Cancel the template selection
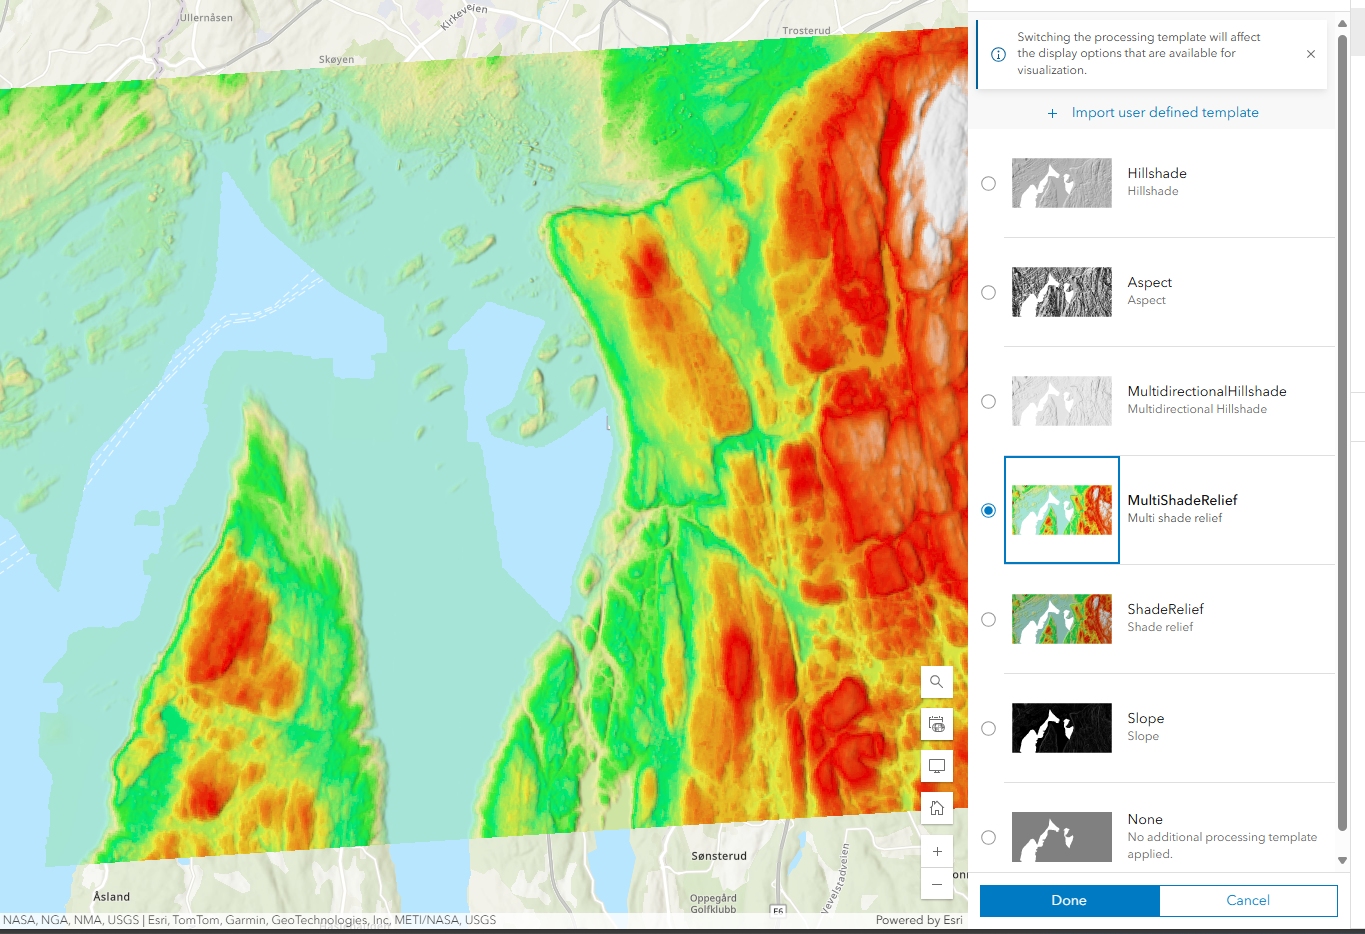 (x=1247, y=900)
